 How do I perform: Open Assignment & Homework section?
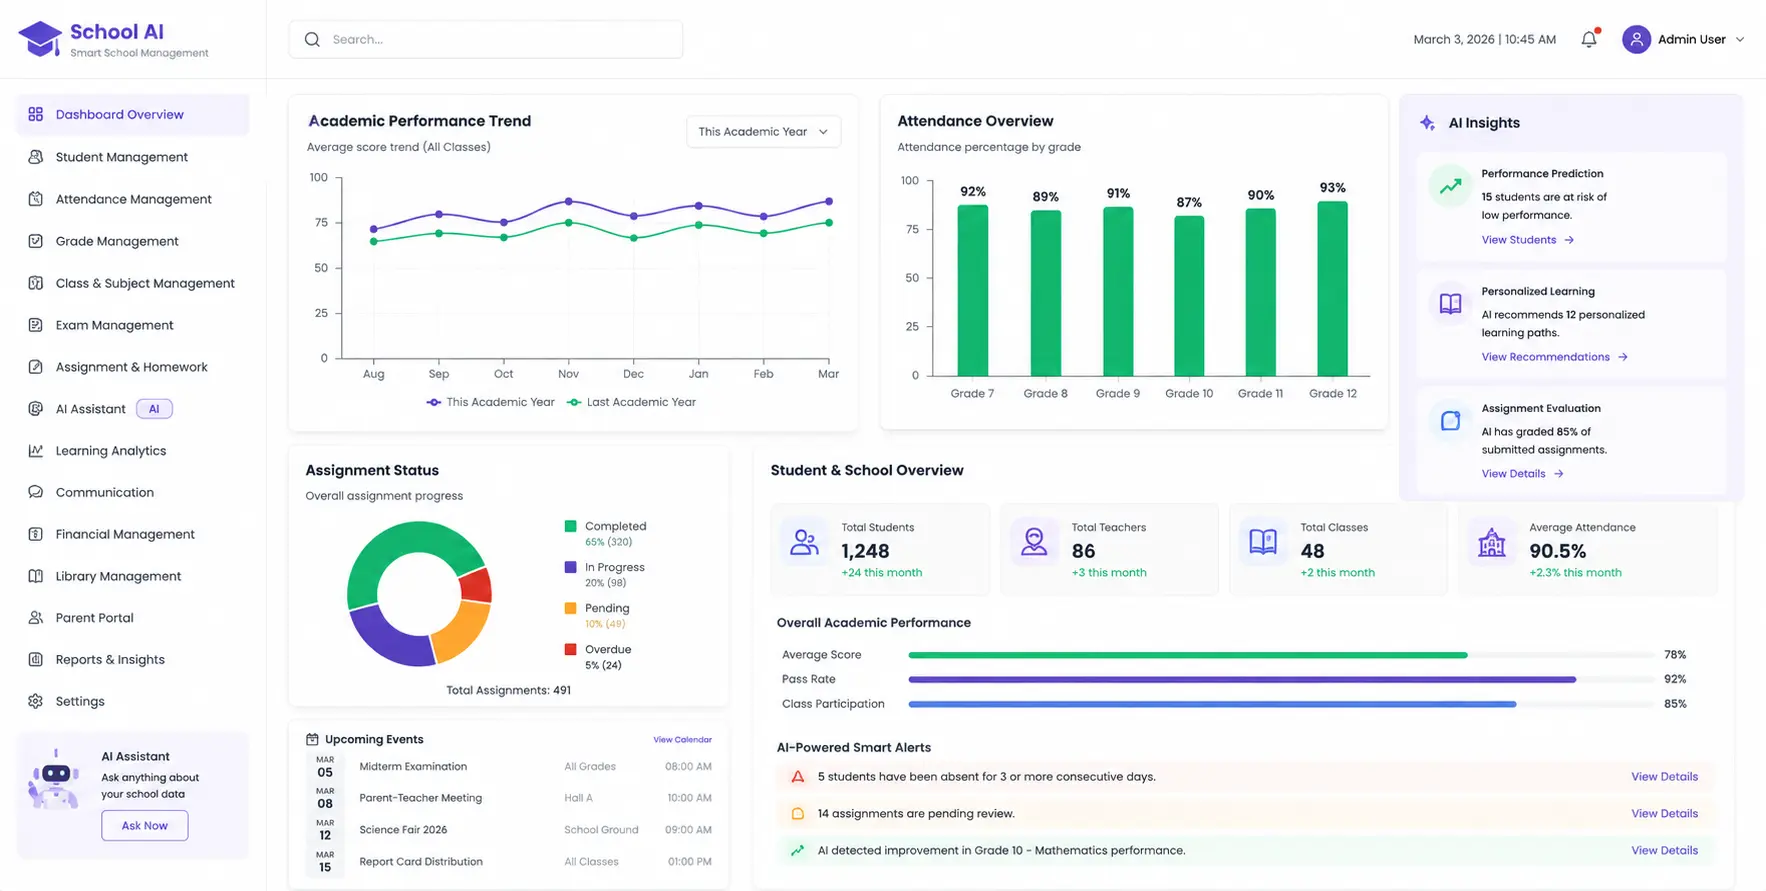[x=133, y=367]
